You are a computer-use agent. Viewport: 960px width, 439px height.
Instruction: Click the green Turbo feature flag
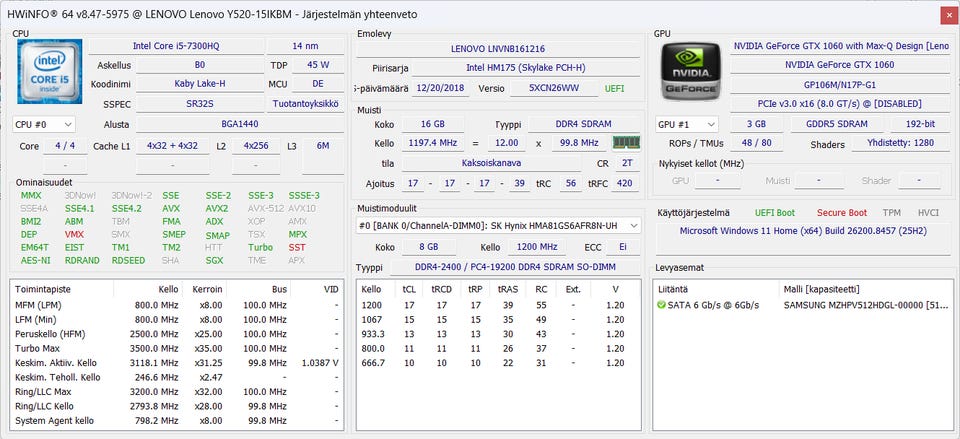click(x=260, y=247)
